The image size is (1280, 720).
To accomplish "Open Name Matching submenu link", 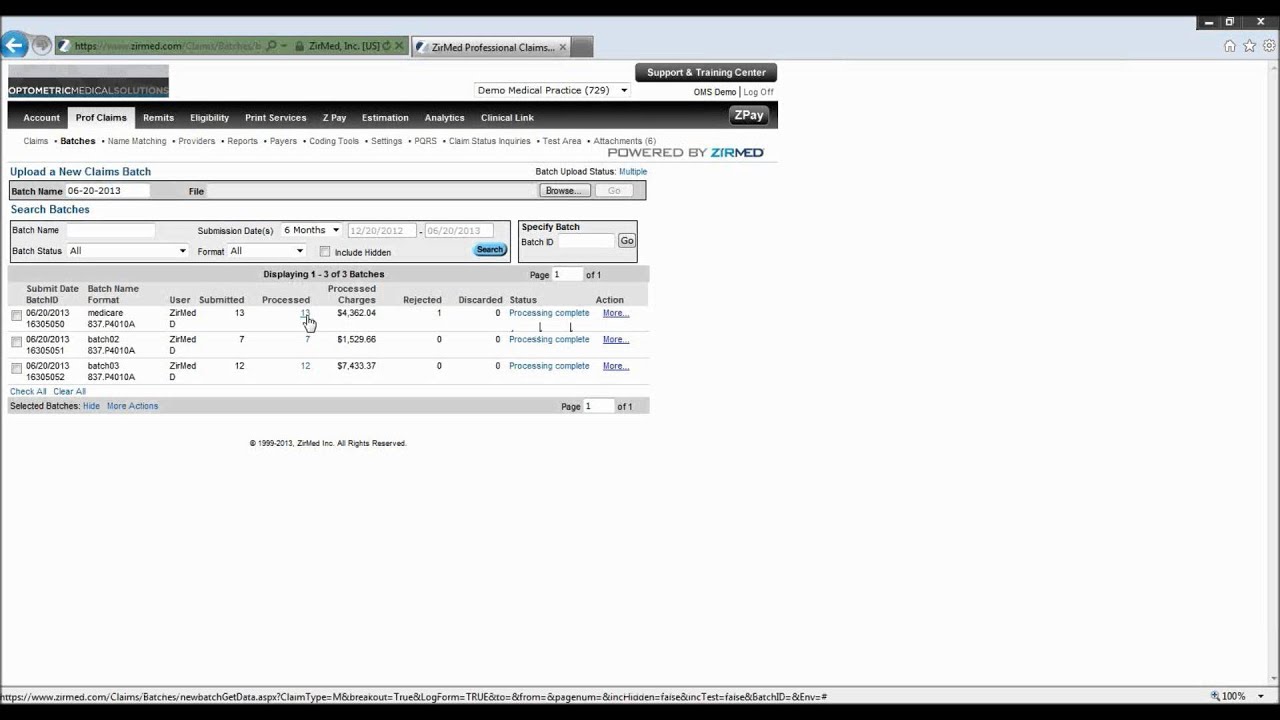I will 137,141.
